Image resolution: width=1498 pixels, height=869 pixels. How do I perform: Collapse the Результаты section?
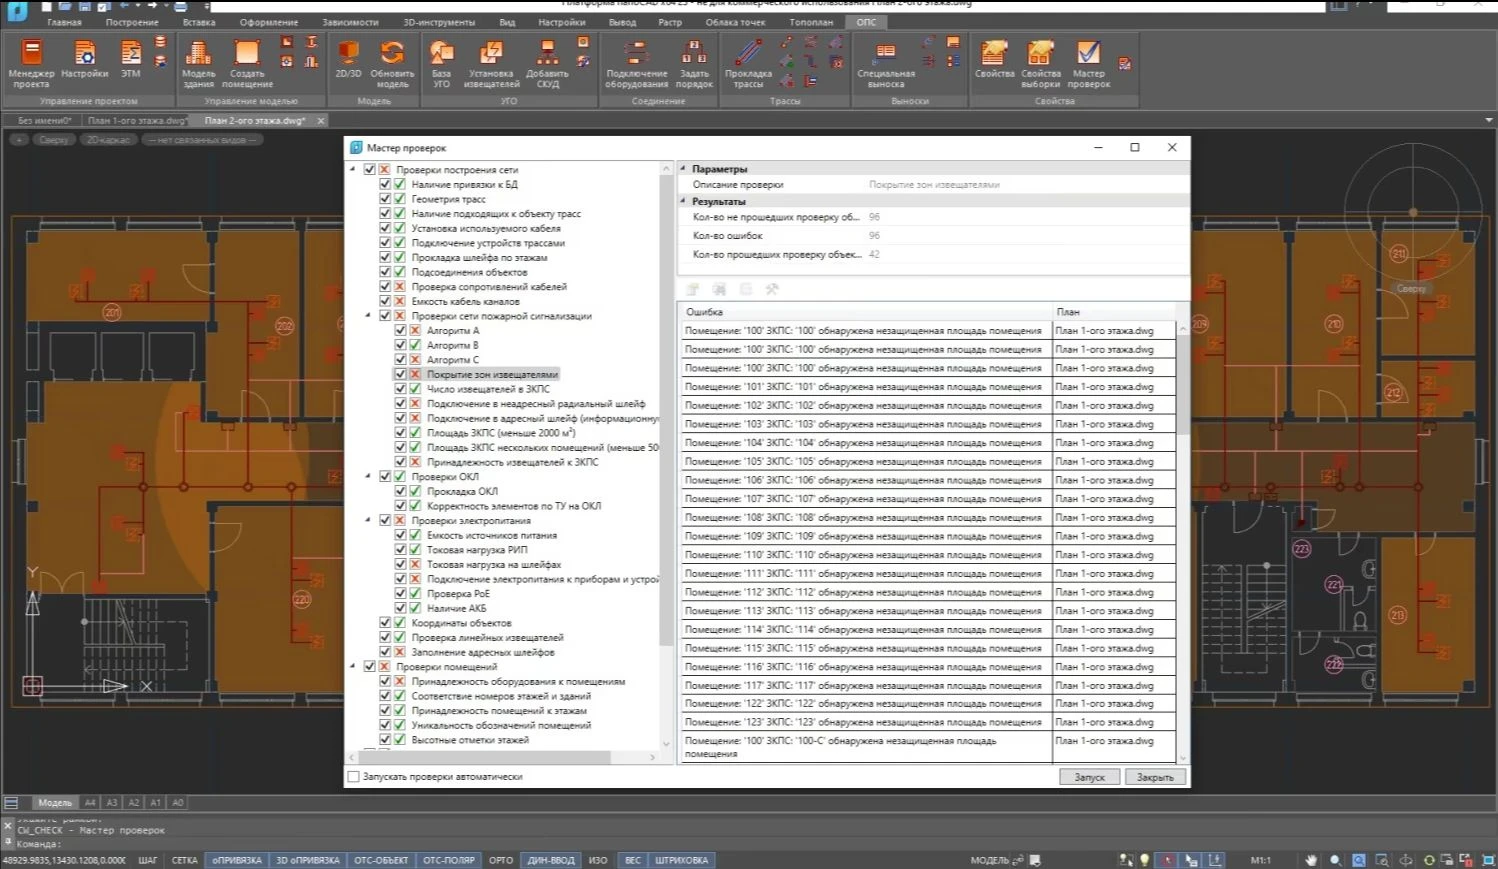tap(684, 201)
